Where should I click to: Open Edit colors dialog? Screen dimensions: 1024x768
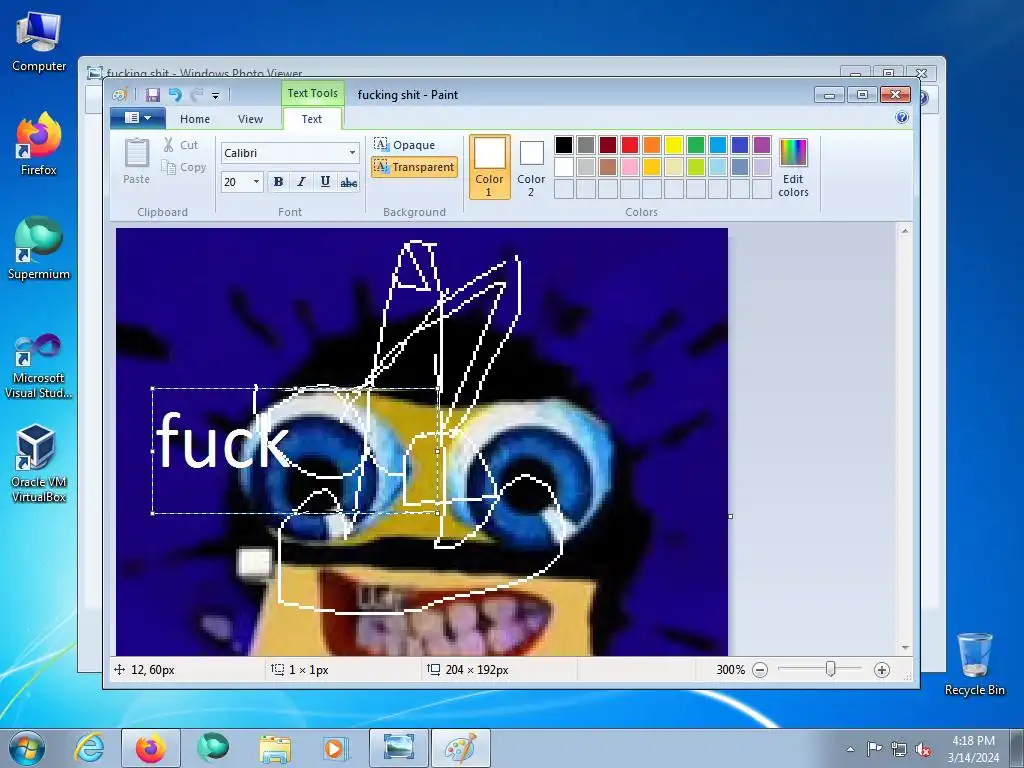793,167
